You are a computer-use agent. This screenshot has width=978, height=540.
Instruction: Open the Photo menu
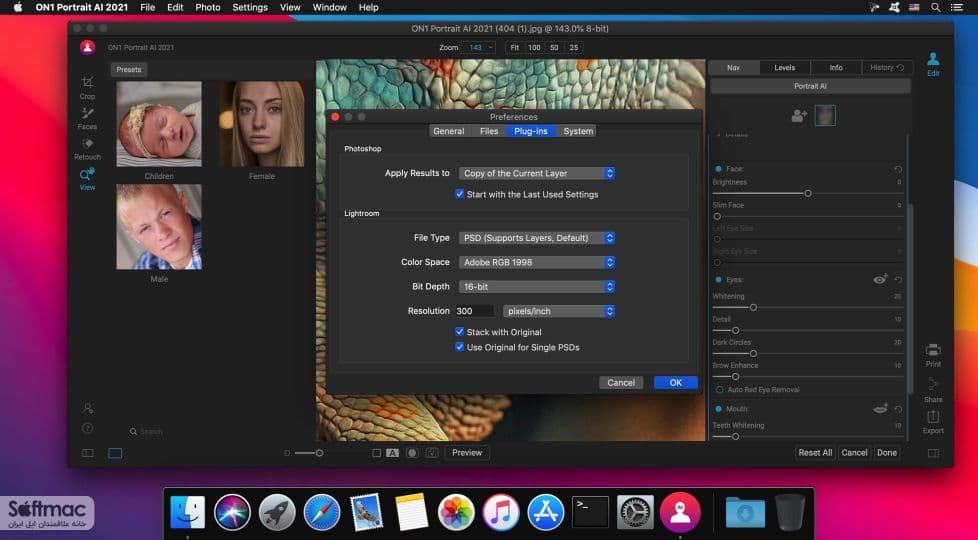click(208, 7)
